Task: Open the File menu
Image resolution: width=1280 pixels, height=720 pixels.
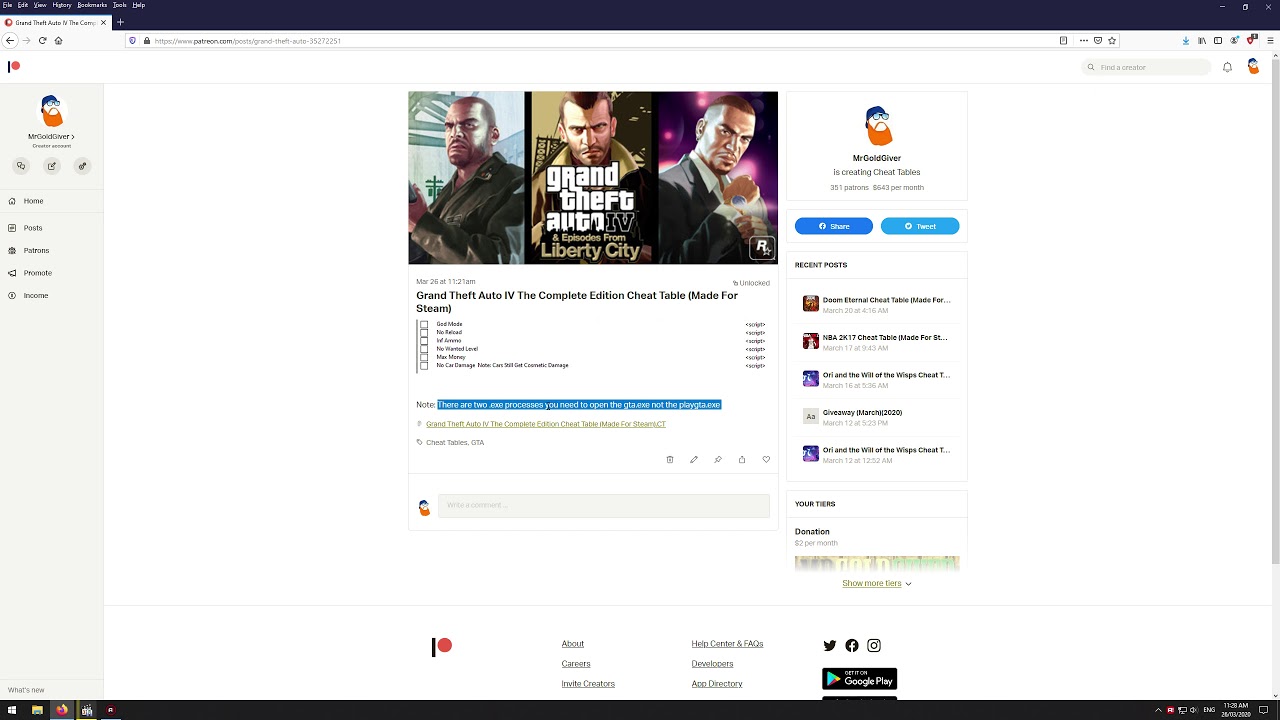Action: tap(8, 5)
